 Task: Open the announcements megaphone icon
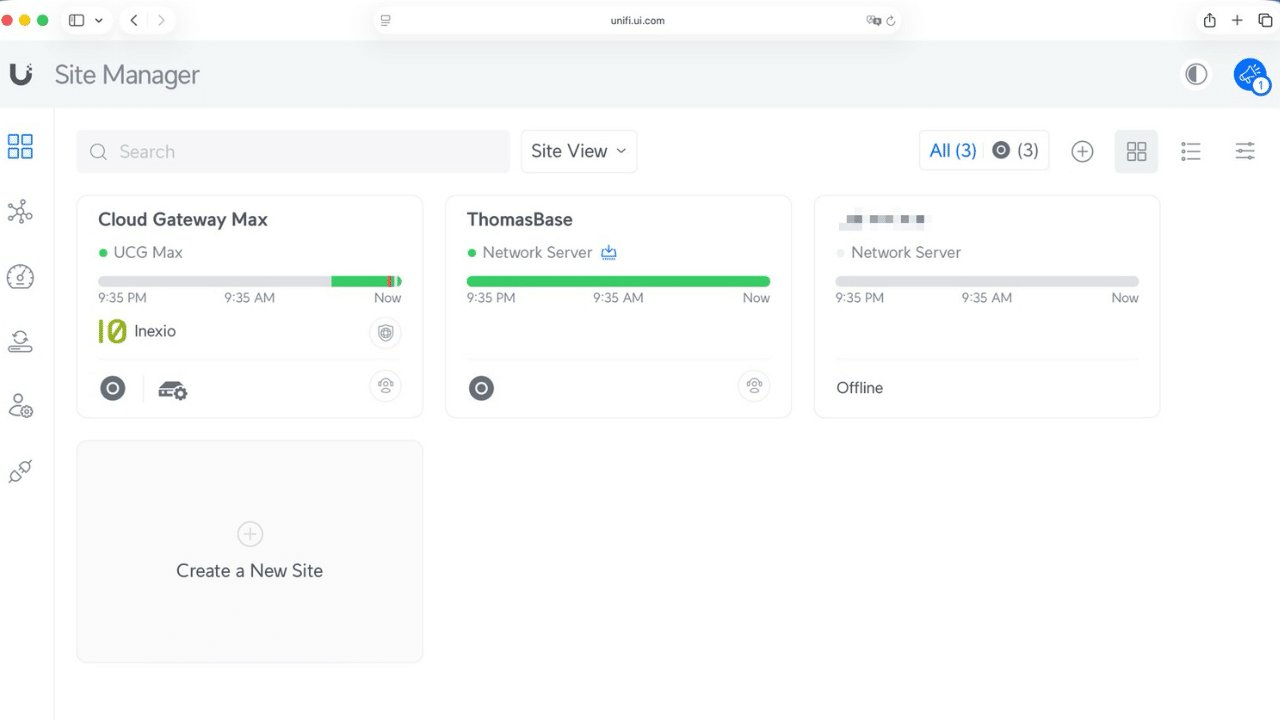[1250, 75]
